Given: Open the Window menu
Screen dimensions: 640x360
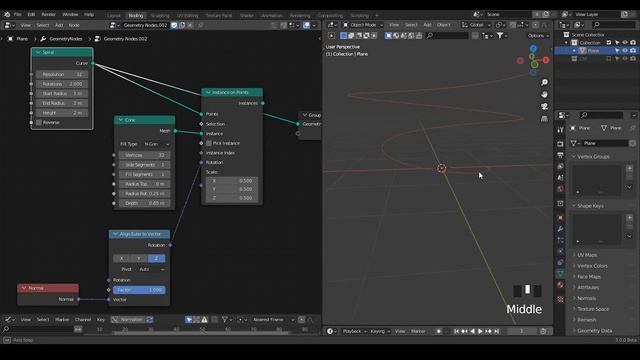Looking at the screenshot, I should coord(70,14).
